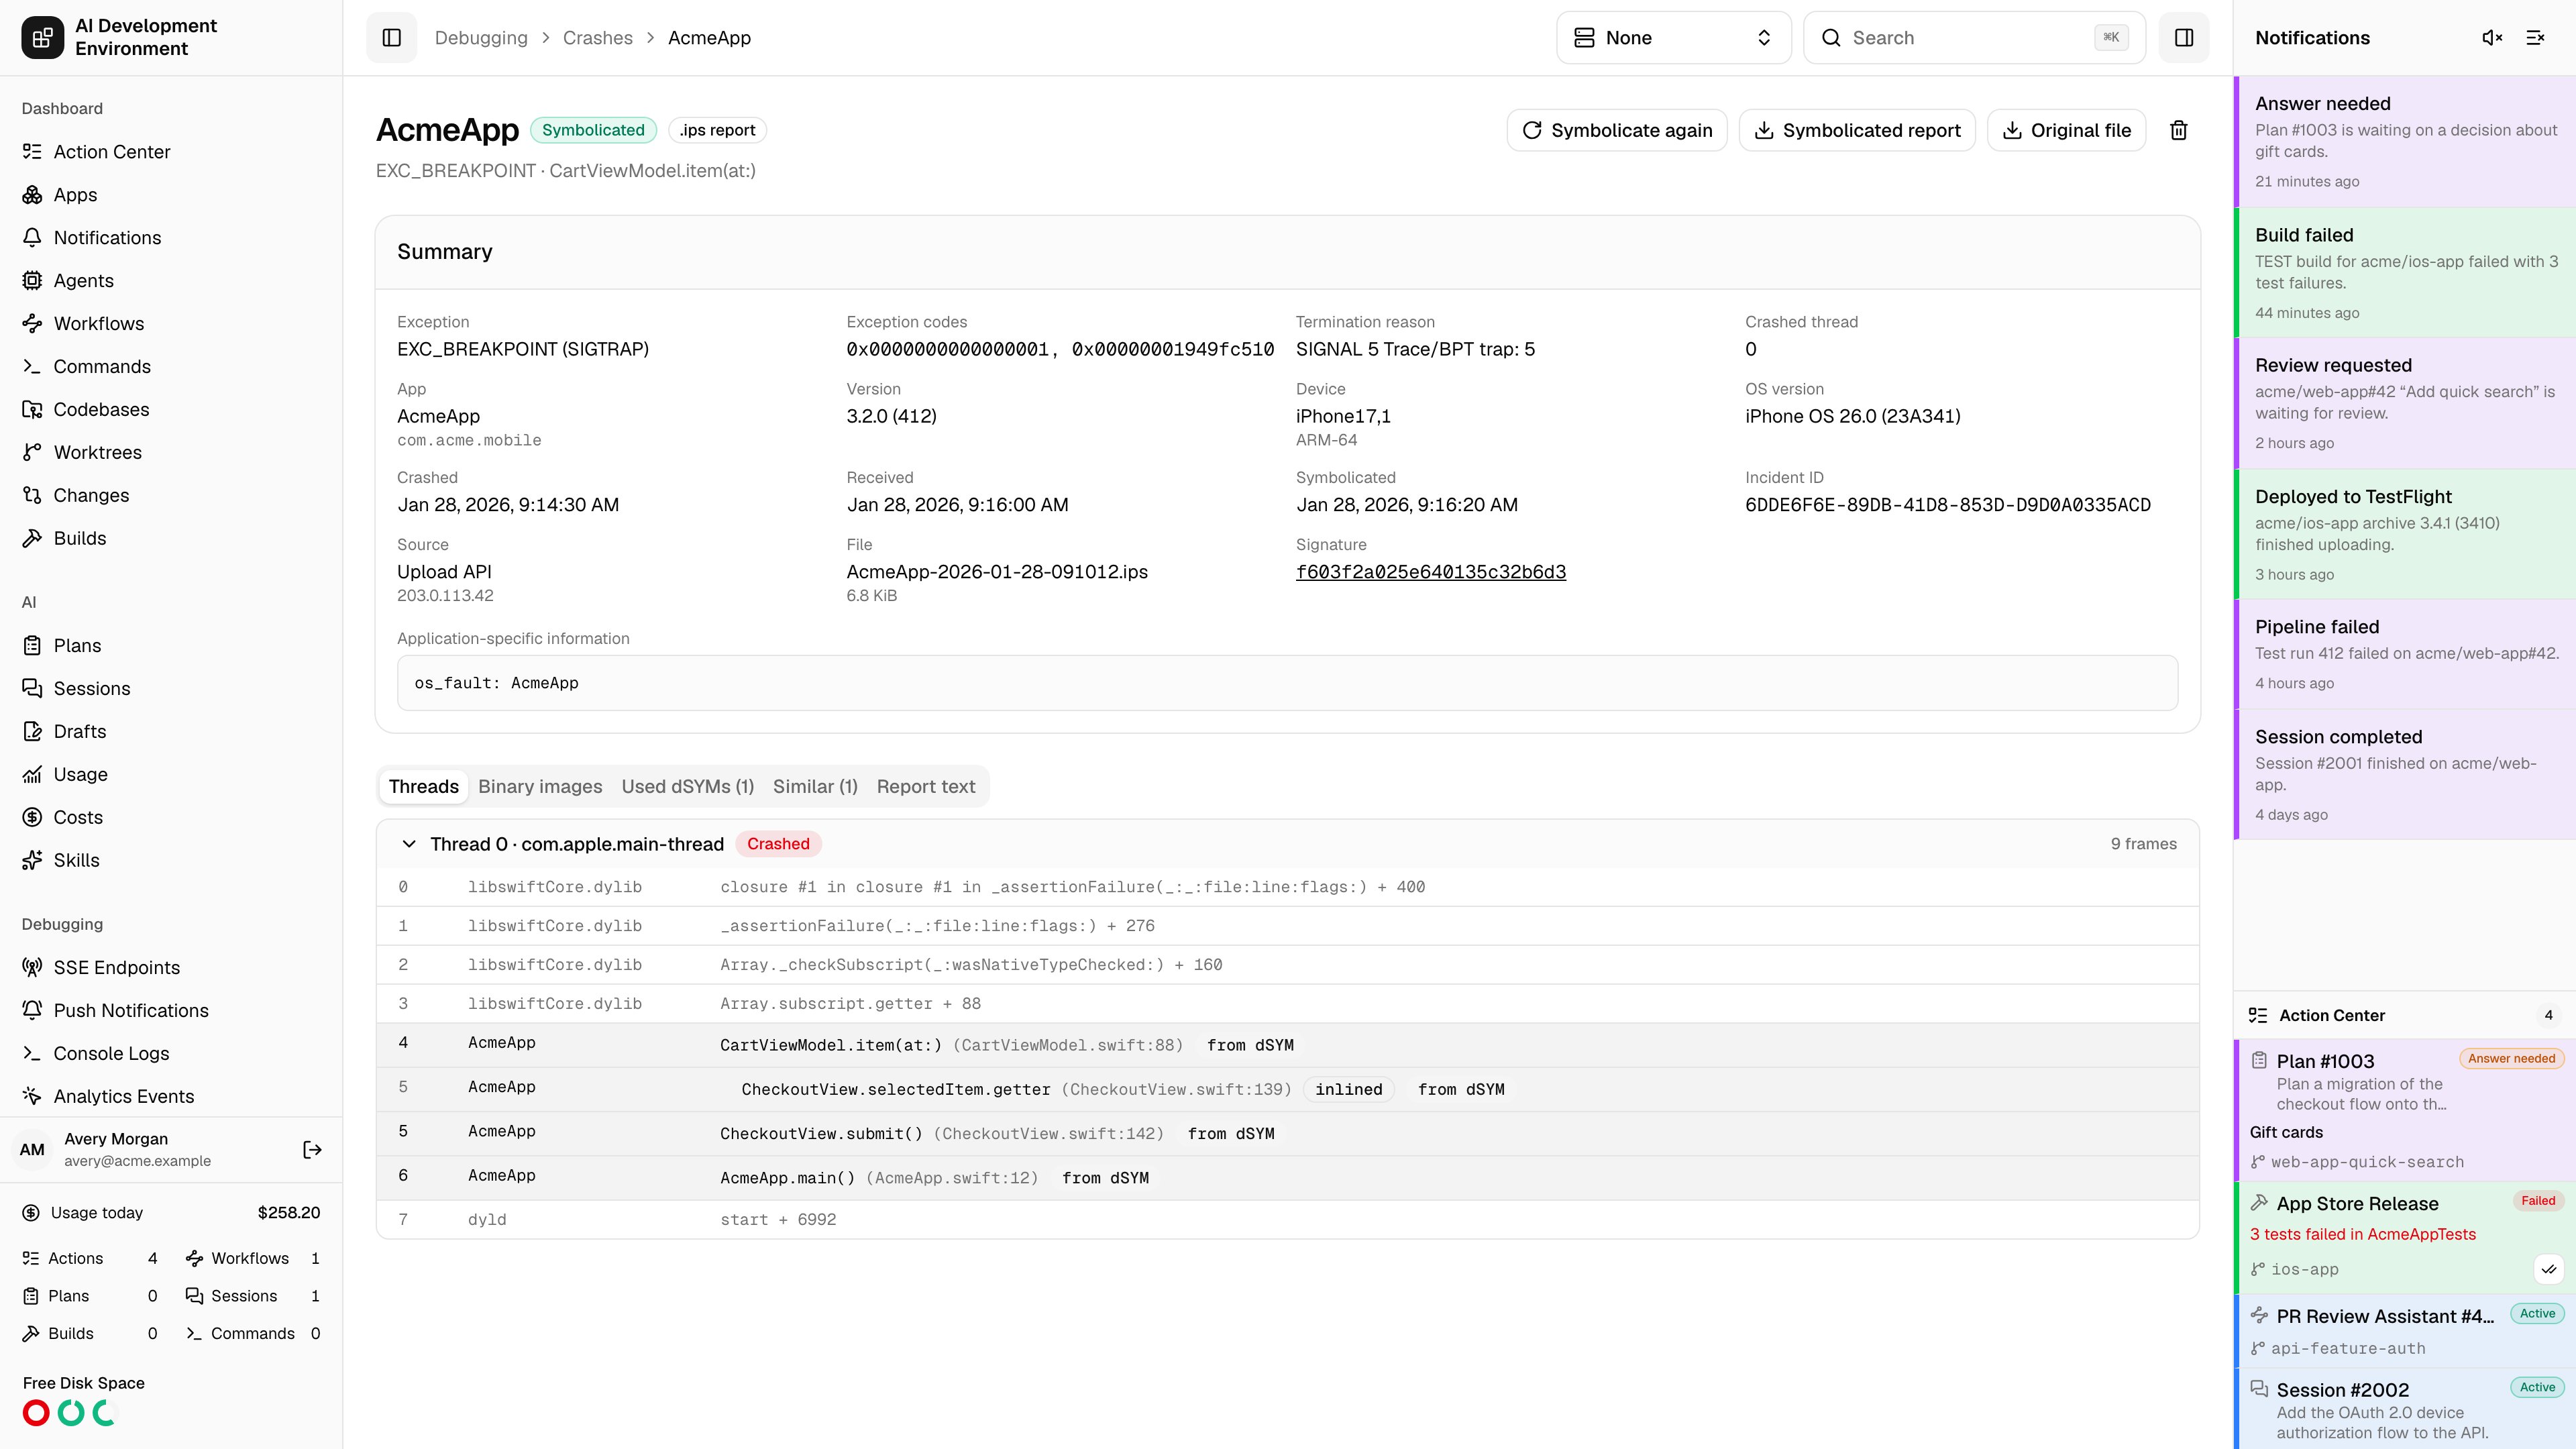Click the sign-out icon beside Avery Morgan
Screen dimensions: 2576x1449
click(312, 1150)
